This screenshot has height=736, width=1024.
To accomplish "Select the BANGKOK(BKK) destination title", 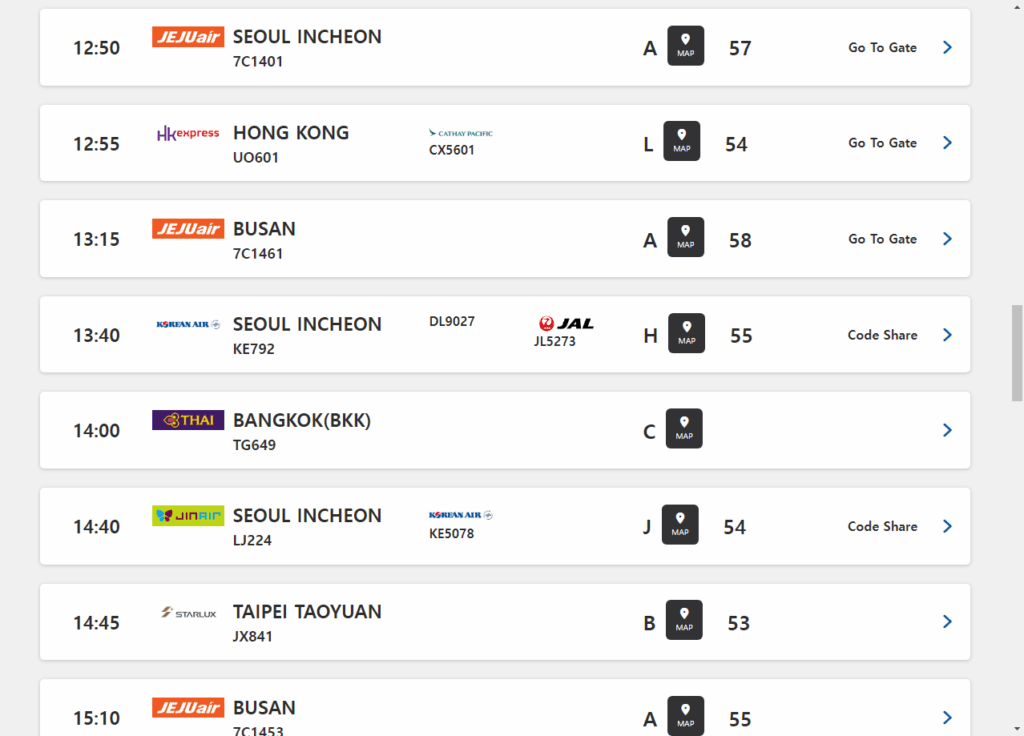I will pyautogui.click(x=301, y=420).
